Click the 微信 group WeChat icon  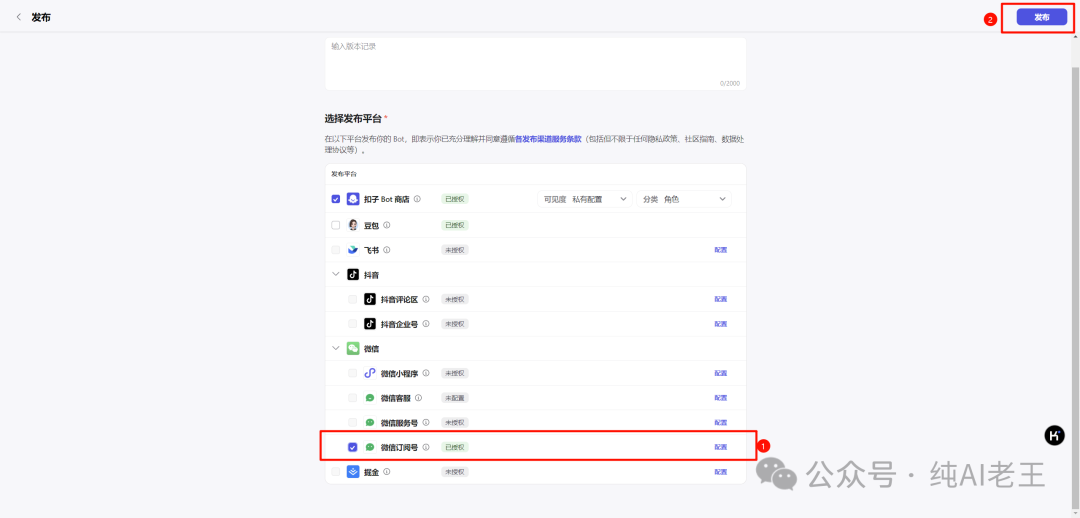click(x=353, y=349)
